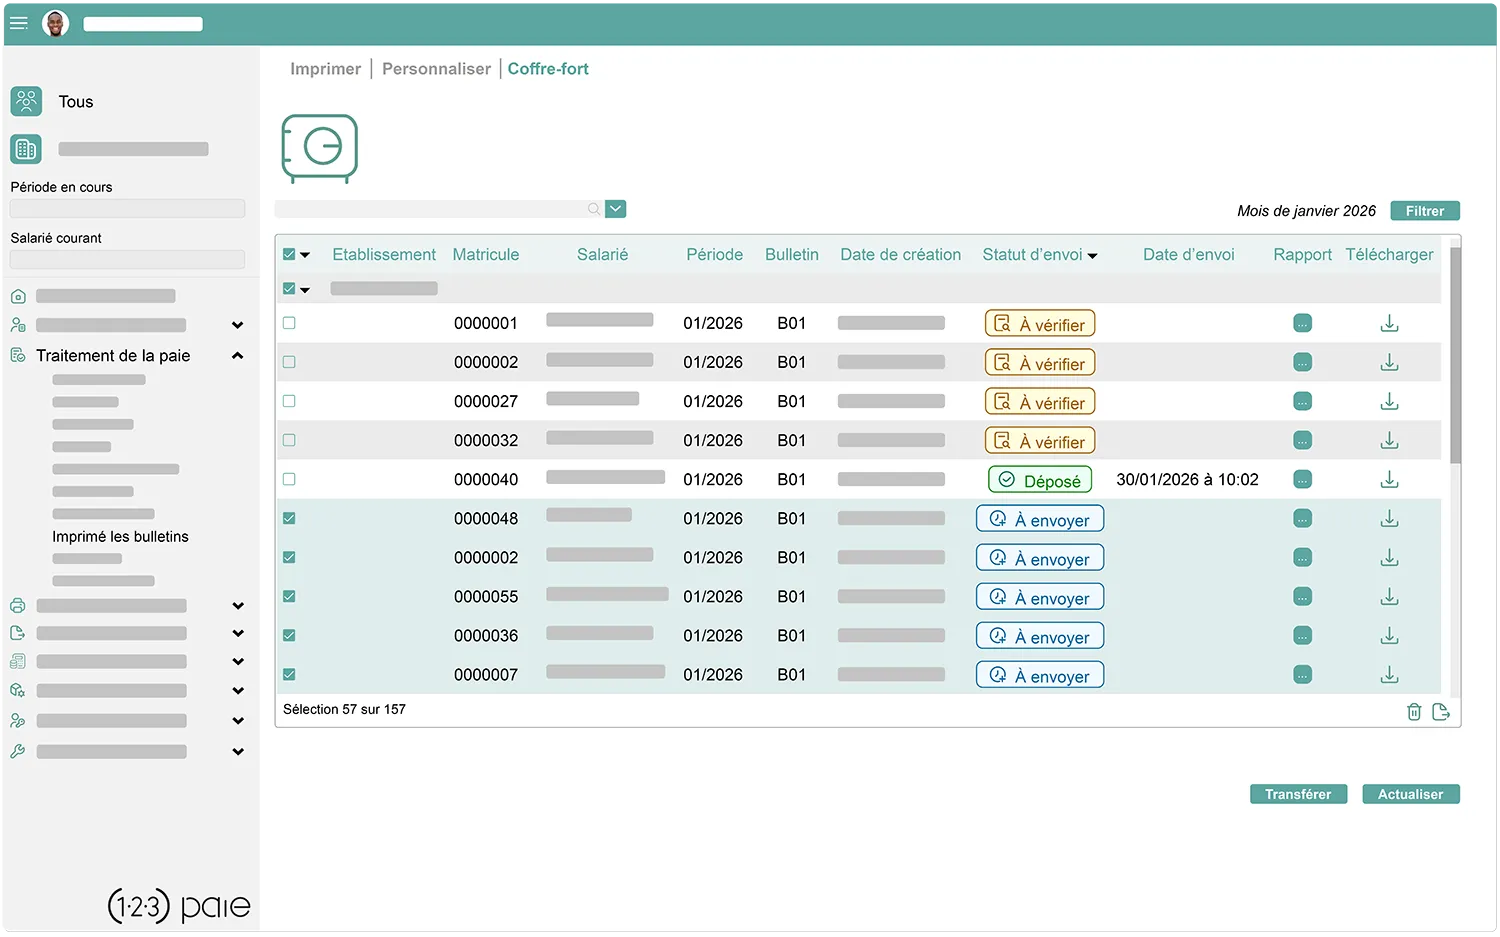Screen dimensions: 1500x937
Task: Click the company building icon
Action: (26, 149)
